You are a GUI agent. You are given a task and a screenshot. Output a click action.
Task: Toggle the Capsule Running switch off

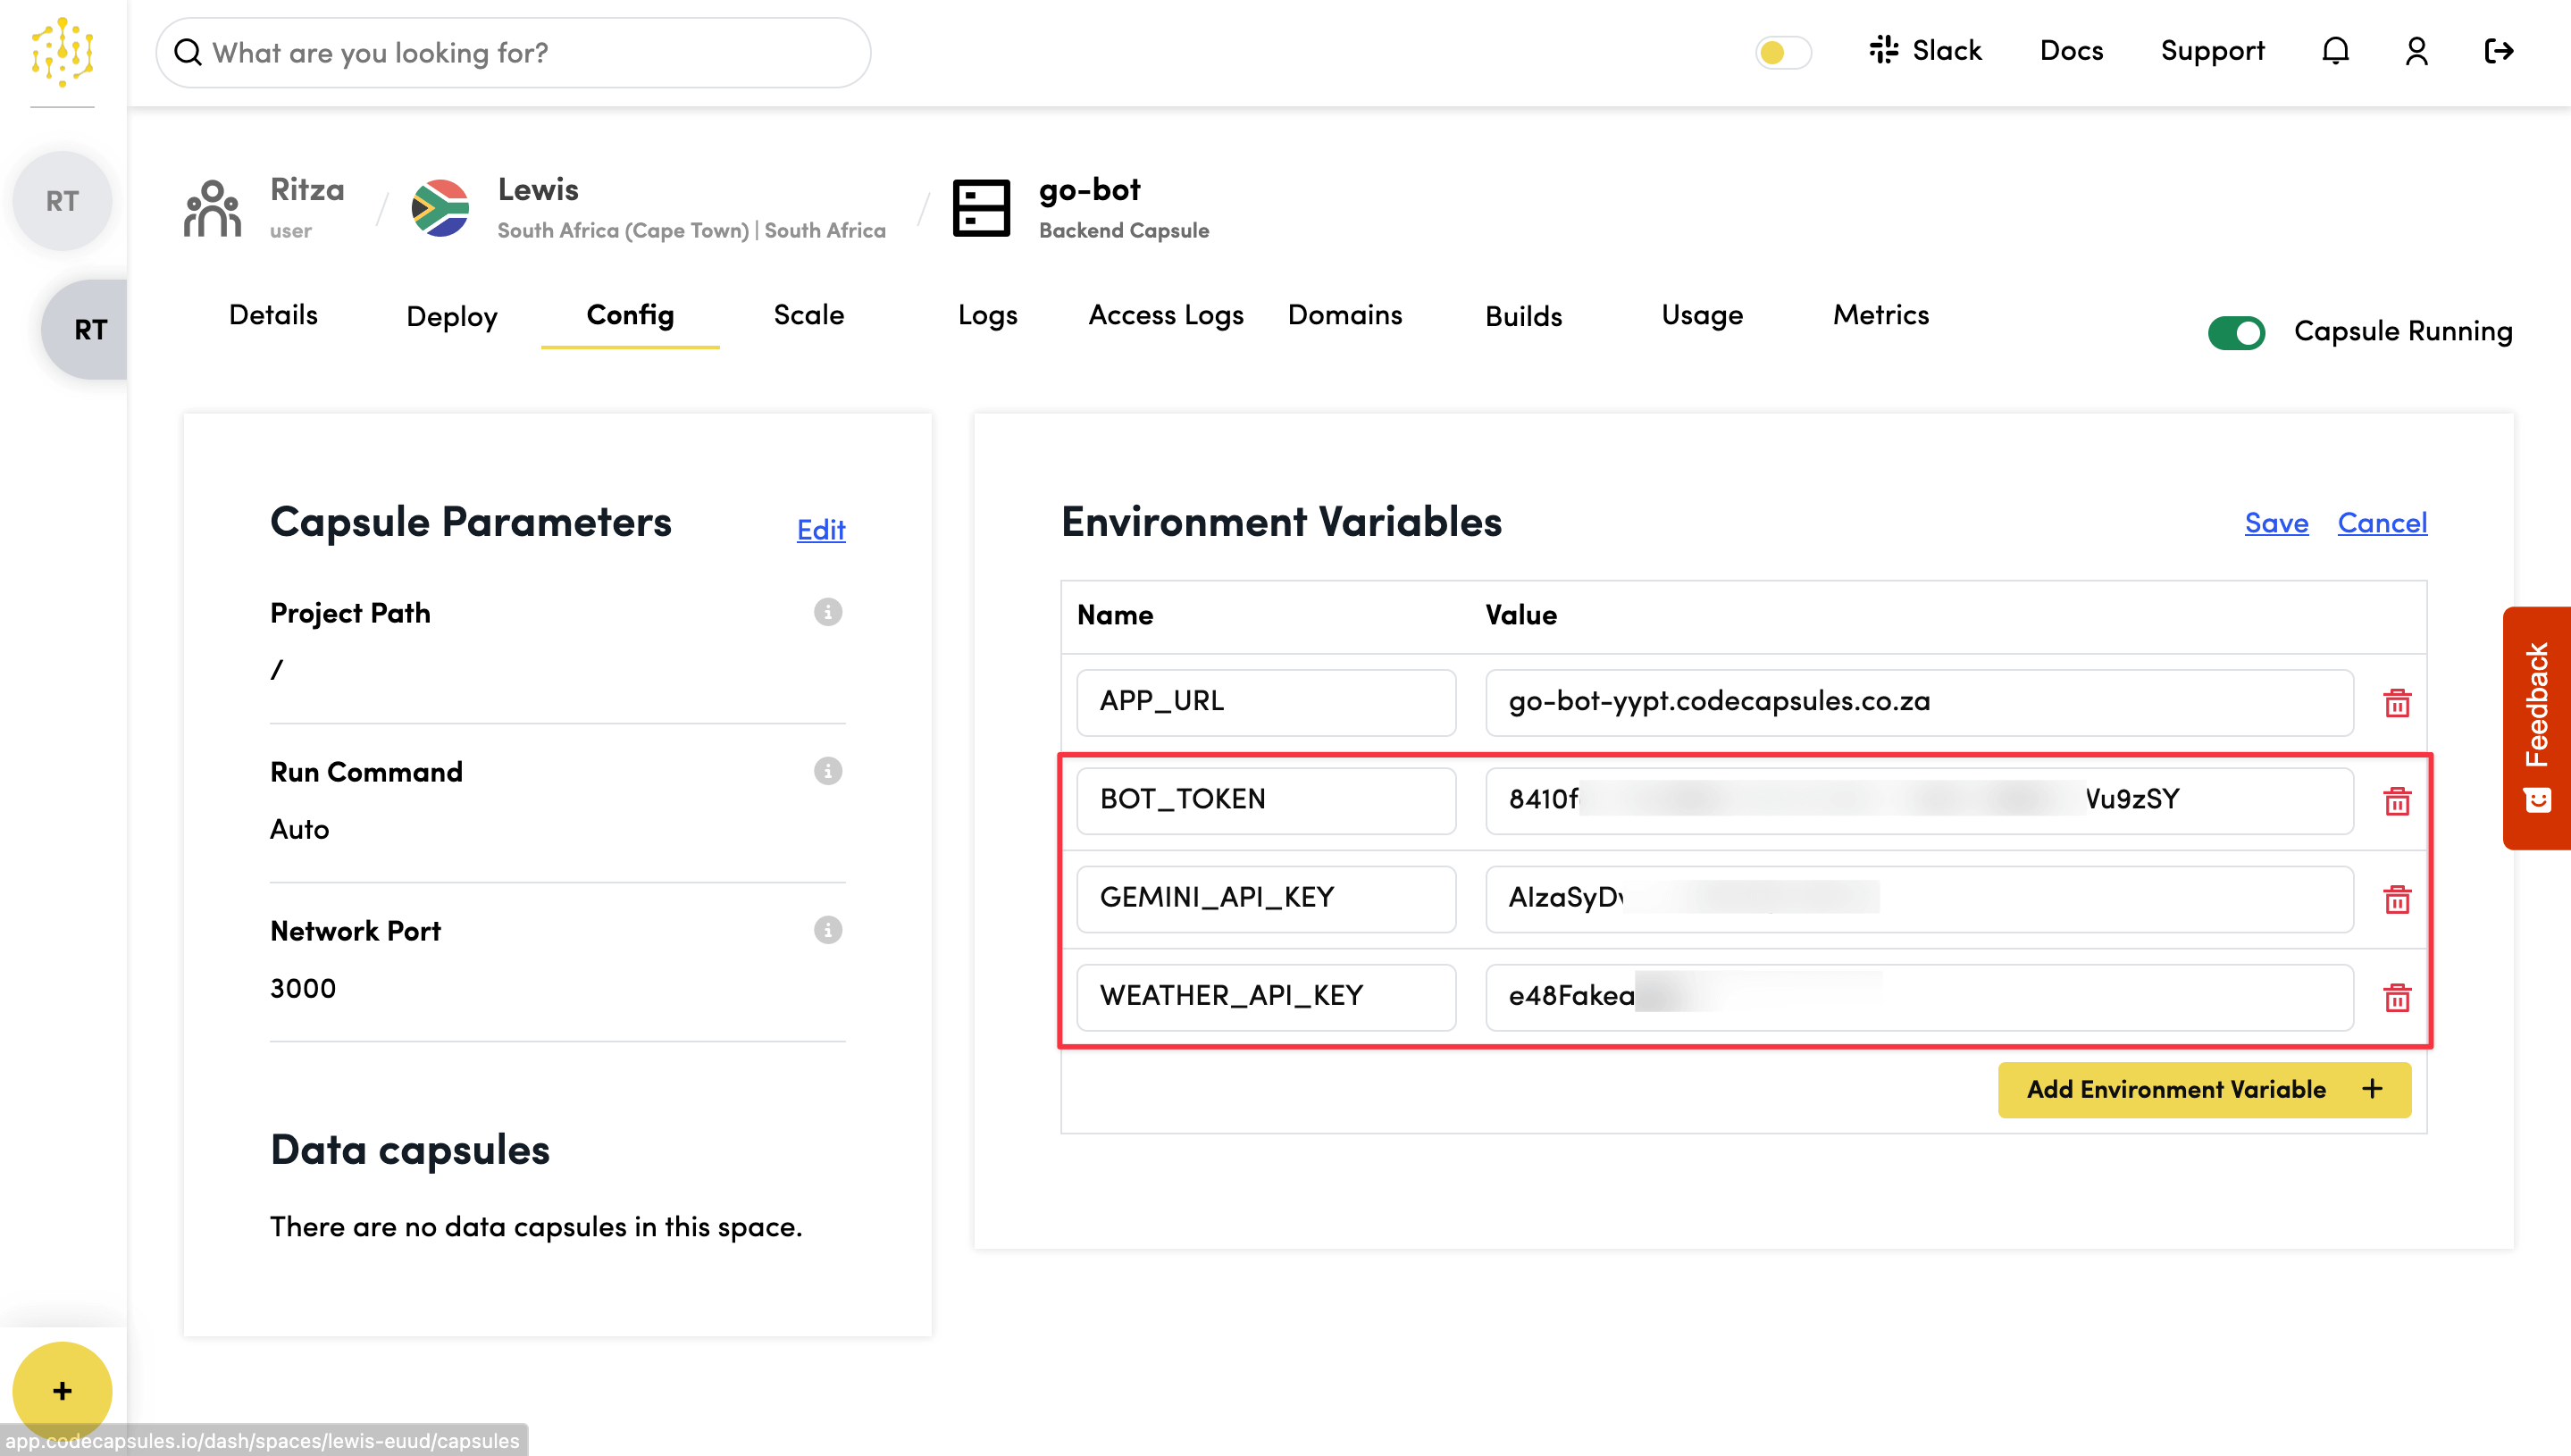(2237, 332)
